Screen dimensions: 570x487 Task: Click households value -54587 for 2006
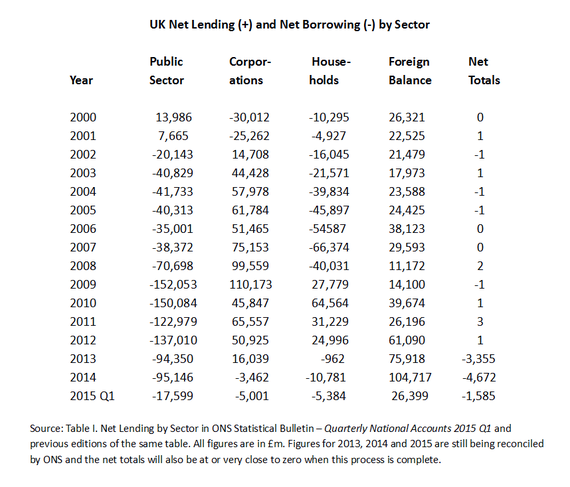[x=327, y=229]
